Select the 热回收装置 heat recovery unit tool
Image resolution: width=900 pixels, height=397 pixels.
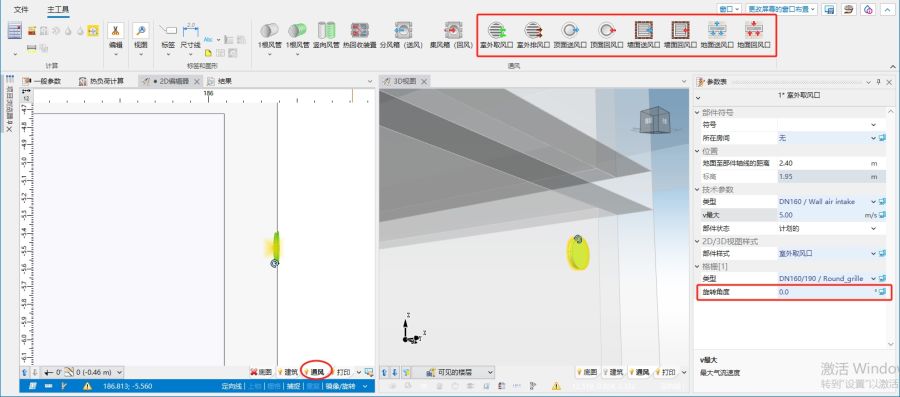(x=360, y=34)
